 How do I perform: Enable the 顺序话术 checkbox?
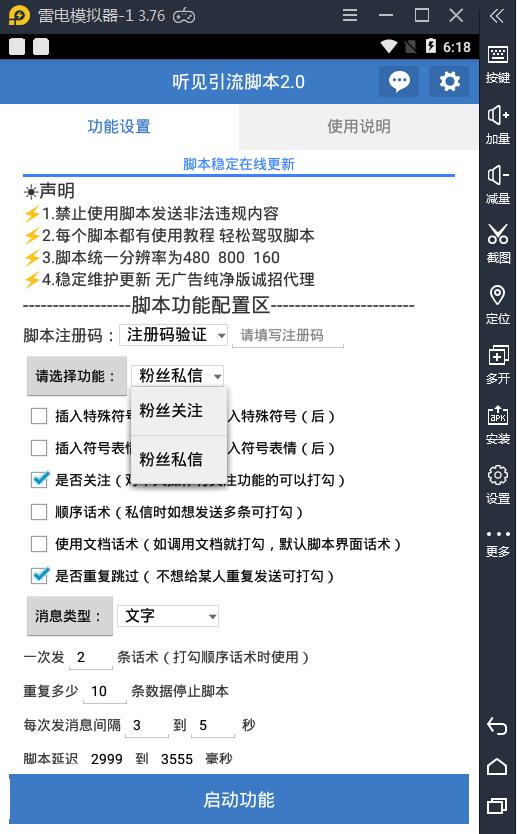pyautogui.click(x=39, y=512)
